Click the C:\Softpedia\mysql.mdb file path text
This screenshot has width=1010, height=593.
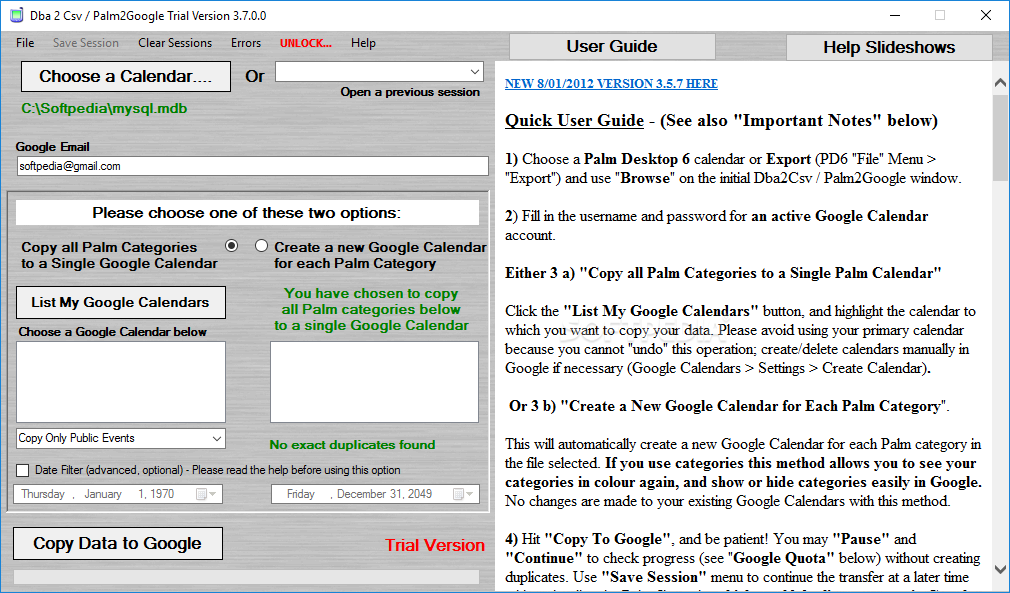point(104,109)
